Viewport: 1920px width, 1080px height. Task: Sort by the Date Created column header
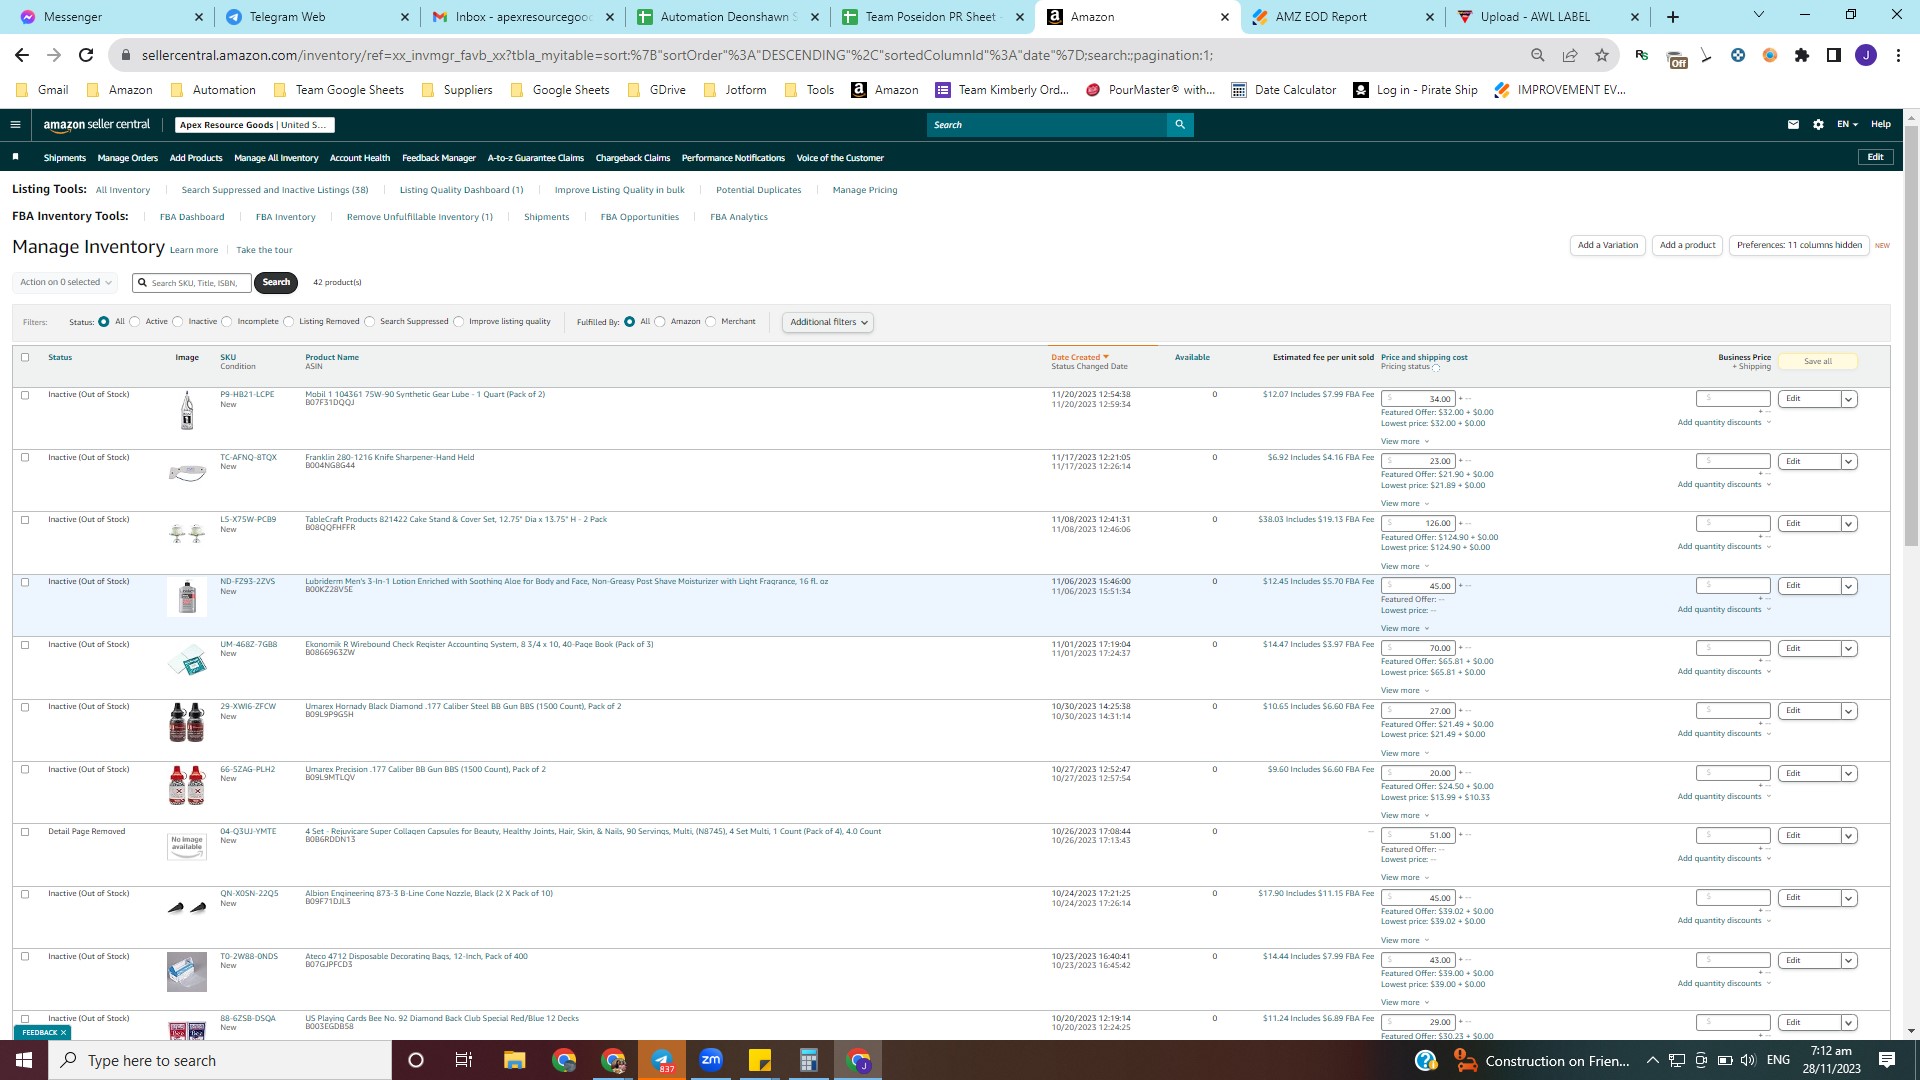point(1079,357)
